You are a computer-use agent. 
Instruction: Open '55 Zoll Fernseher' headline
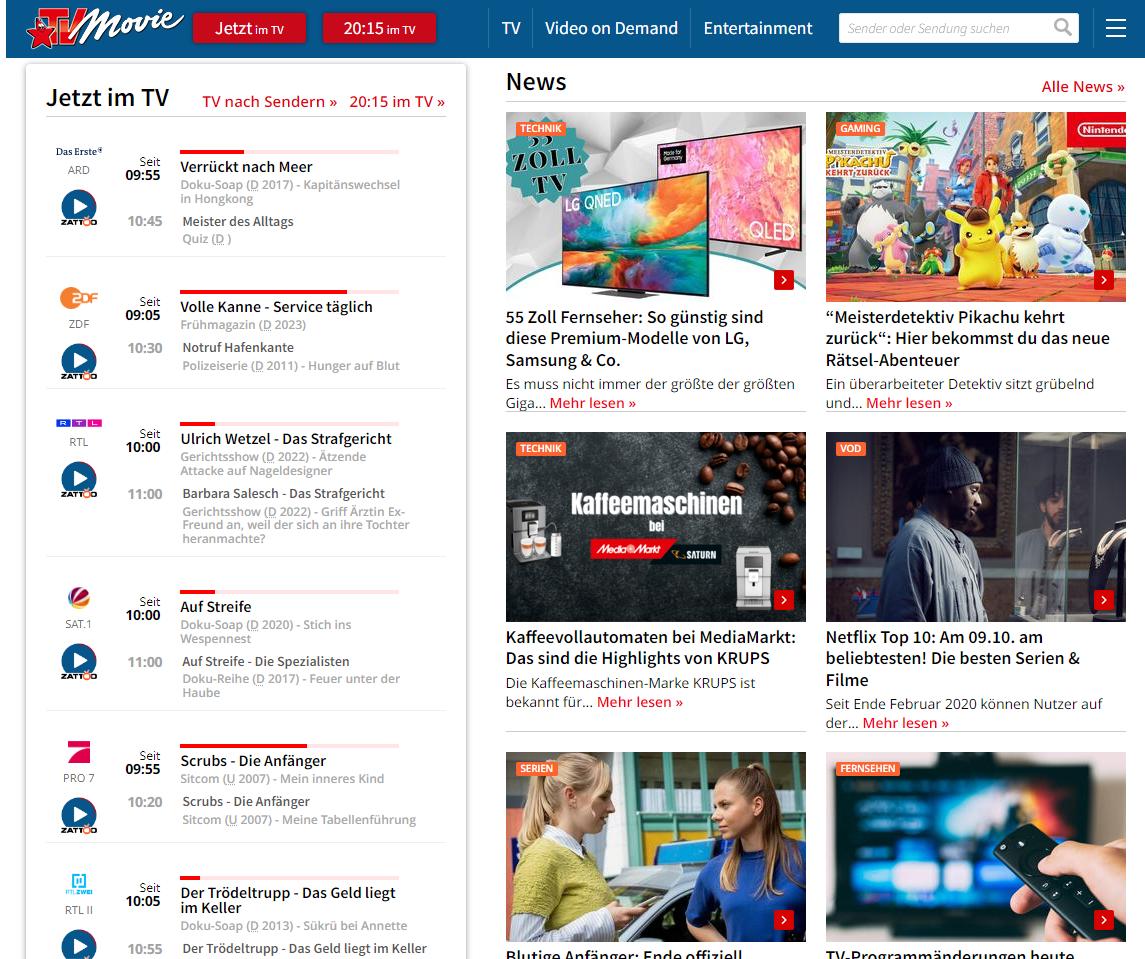pyautogui.click(x=635, y=339)
